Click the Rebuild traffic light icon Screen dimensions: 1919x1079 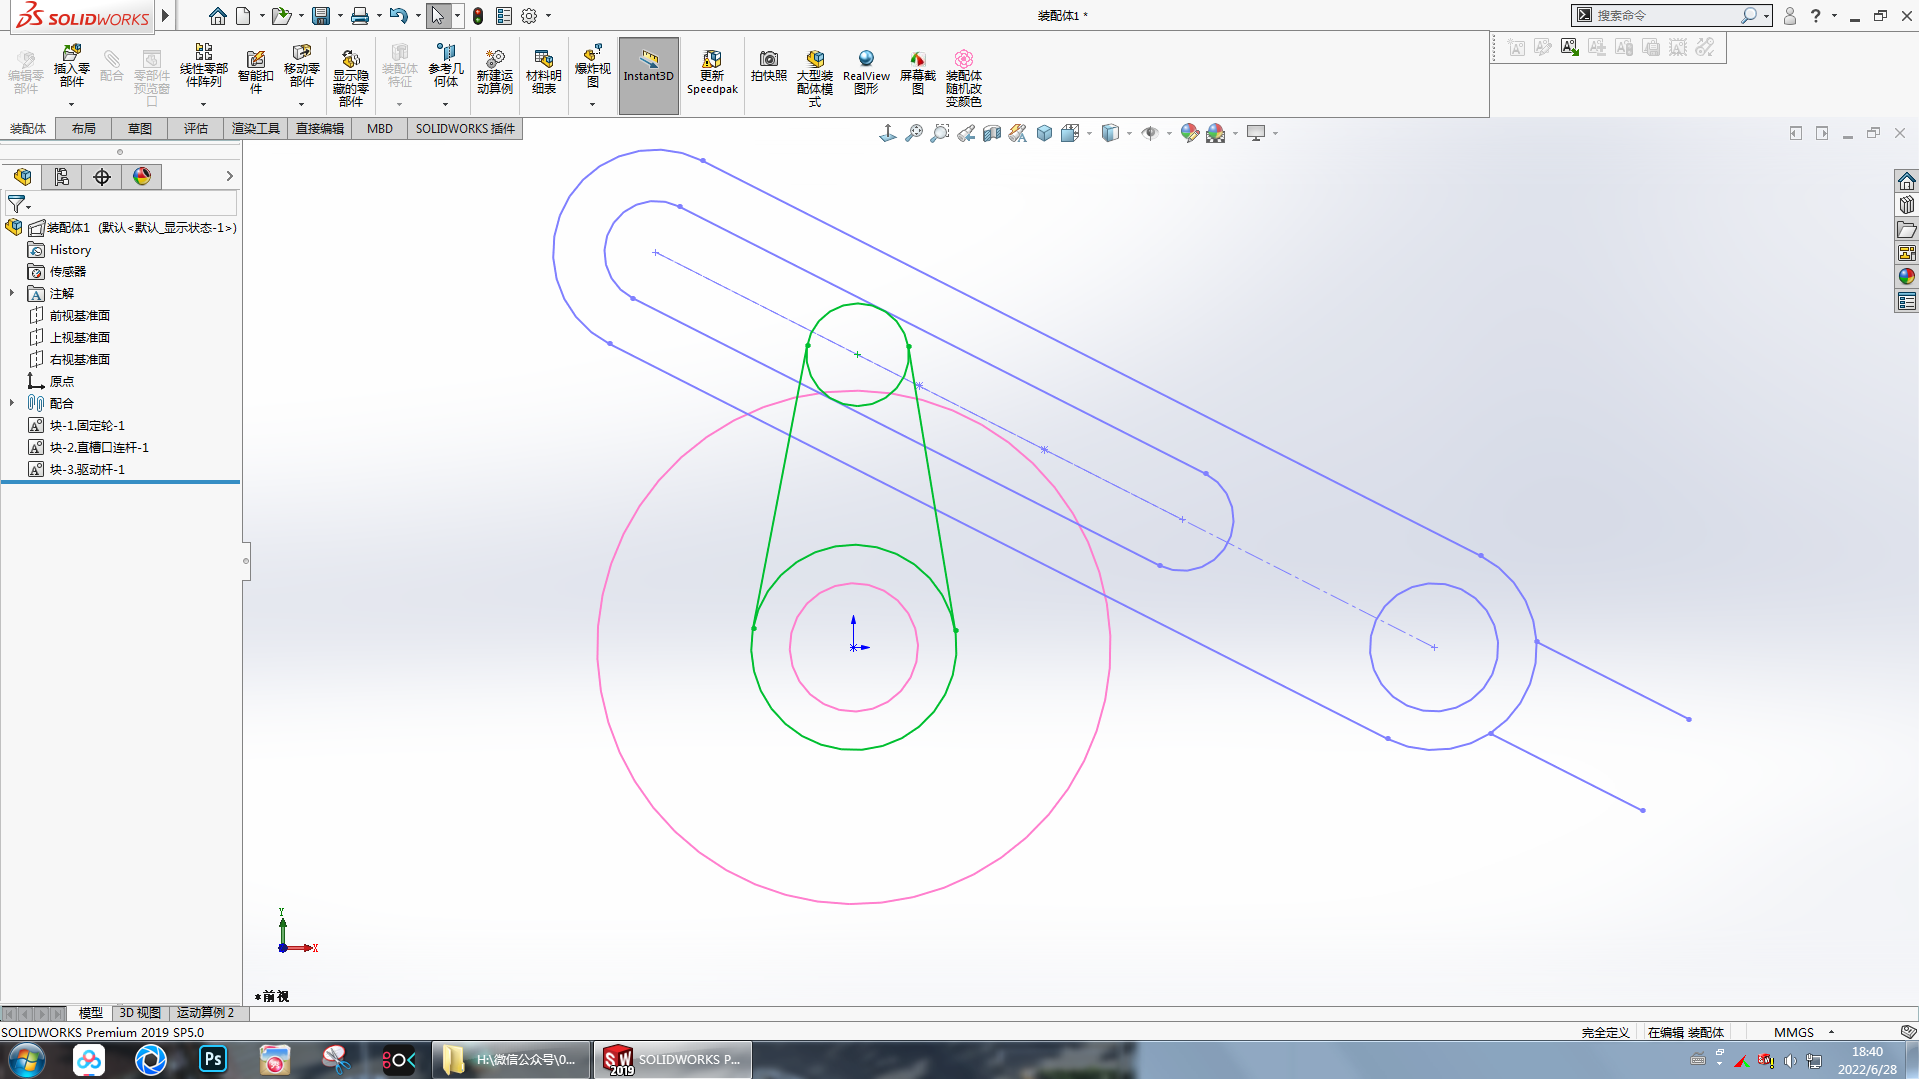478,16
